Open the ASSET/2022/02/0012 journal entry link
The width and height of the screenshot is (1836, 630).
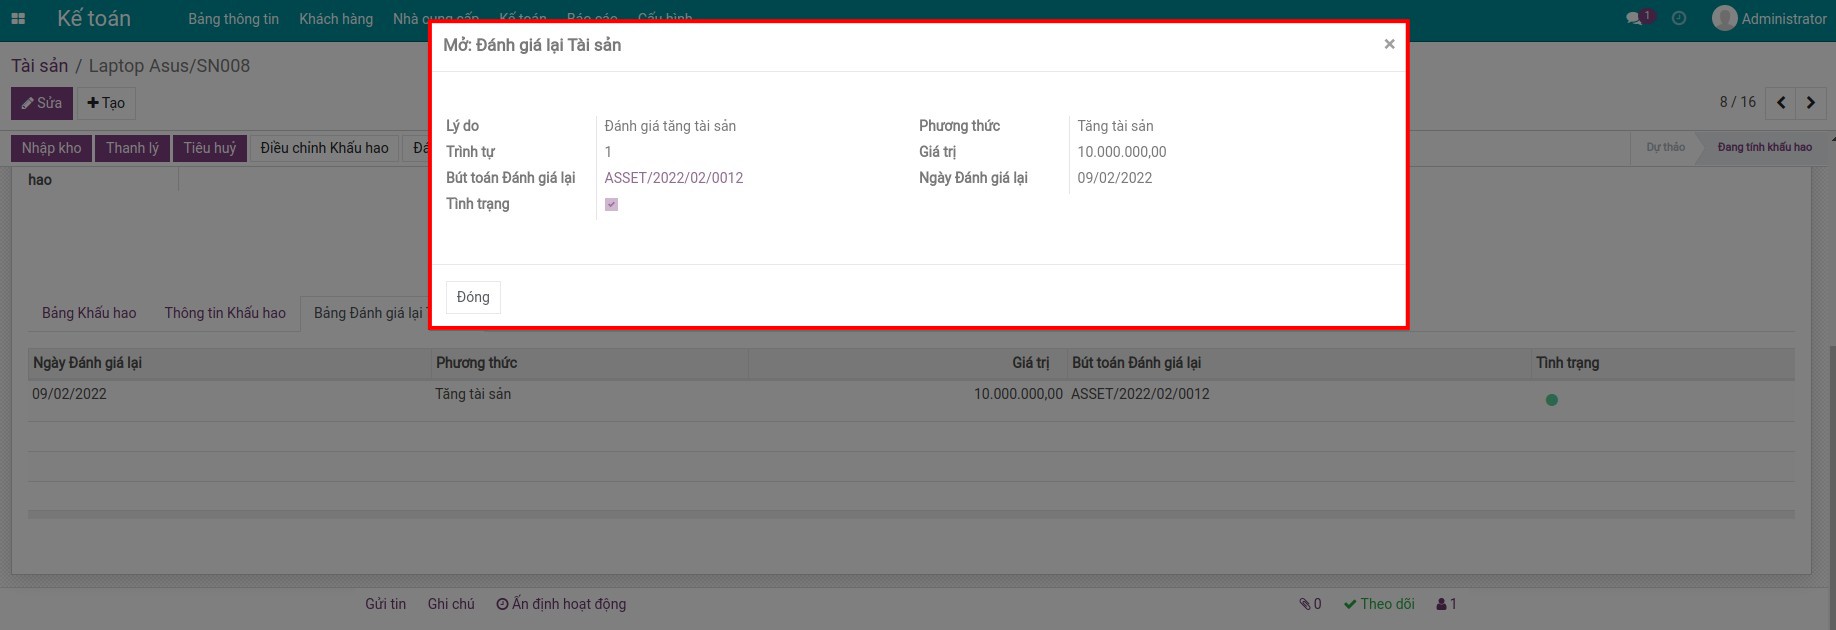[674, 178]
